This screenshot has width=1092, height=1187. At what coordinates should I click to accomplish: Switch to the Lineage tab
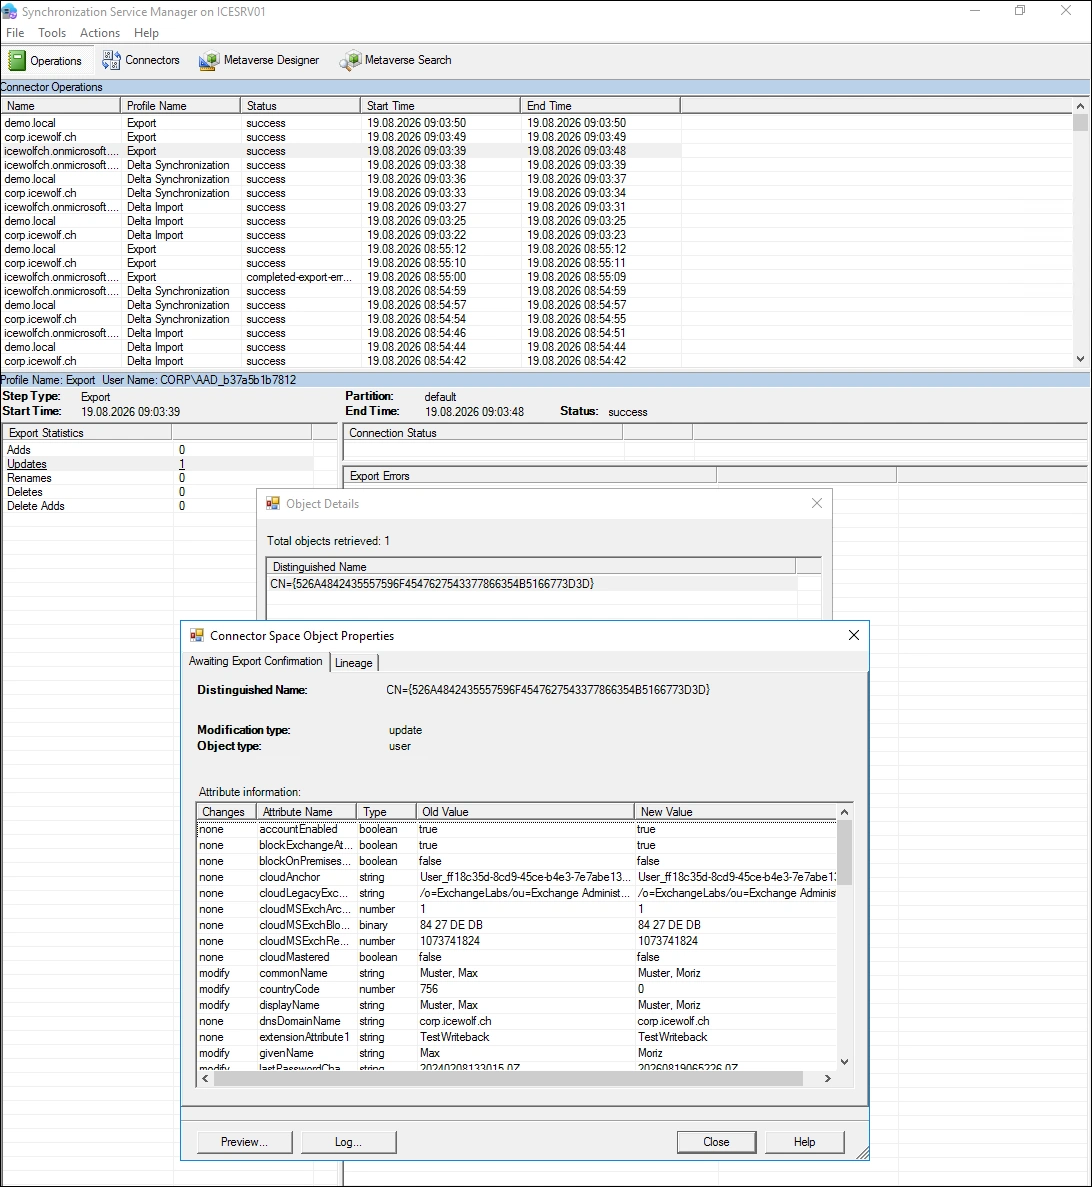(x=353, y=662)
